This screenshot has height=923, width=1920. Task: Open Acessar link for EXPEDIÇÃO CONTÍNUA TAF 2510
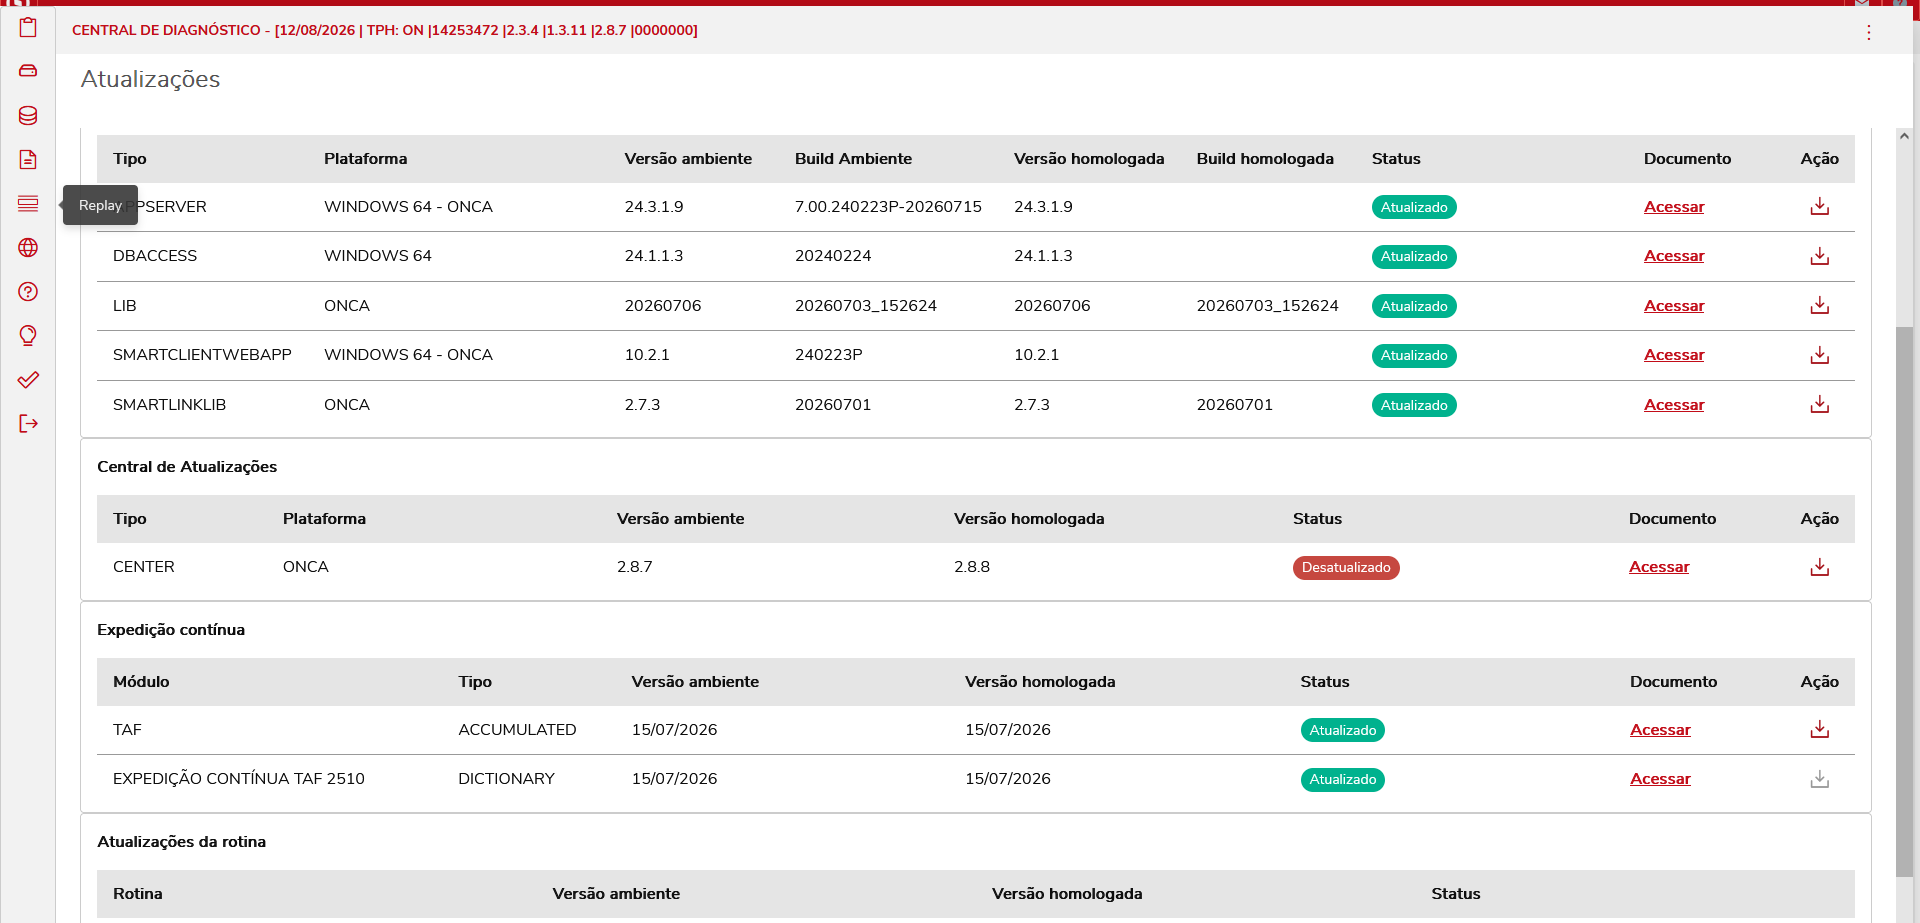(1660, 779)
